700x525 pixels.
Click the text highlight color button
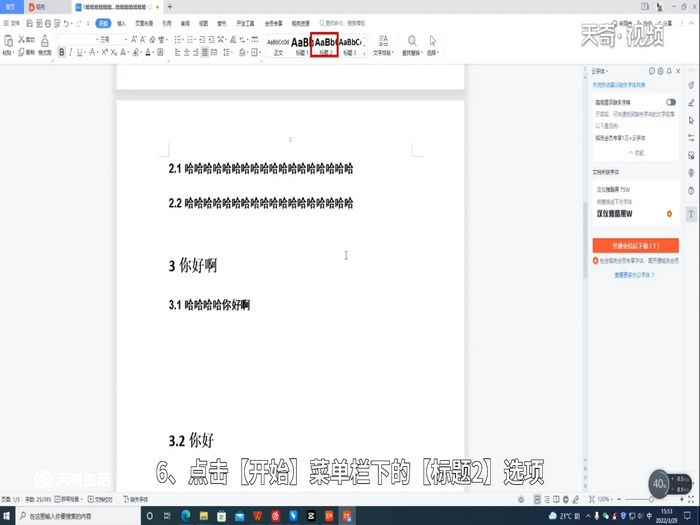(136, 52)
